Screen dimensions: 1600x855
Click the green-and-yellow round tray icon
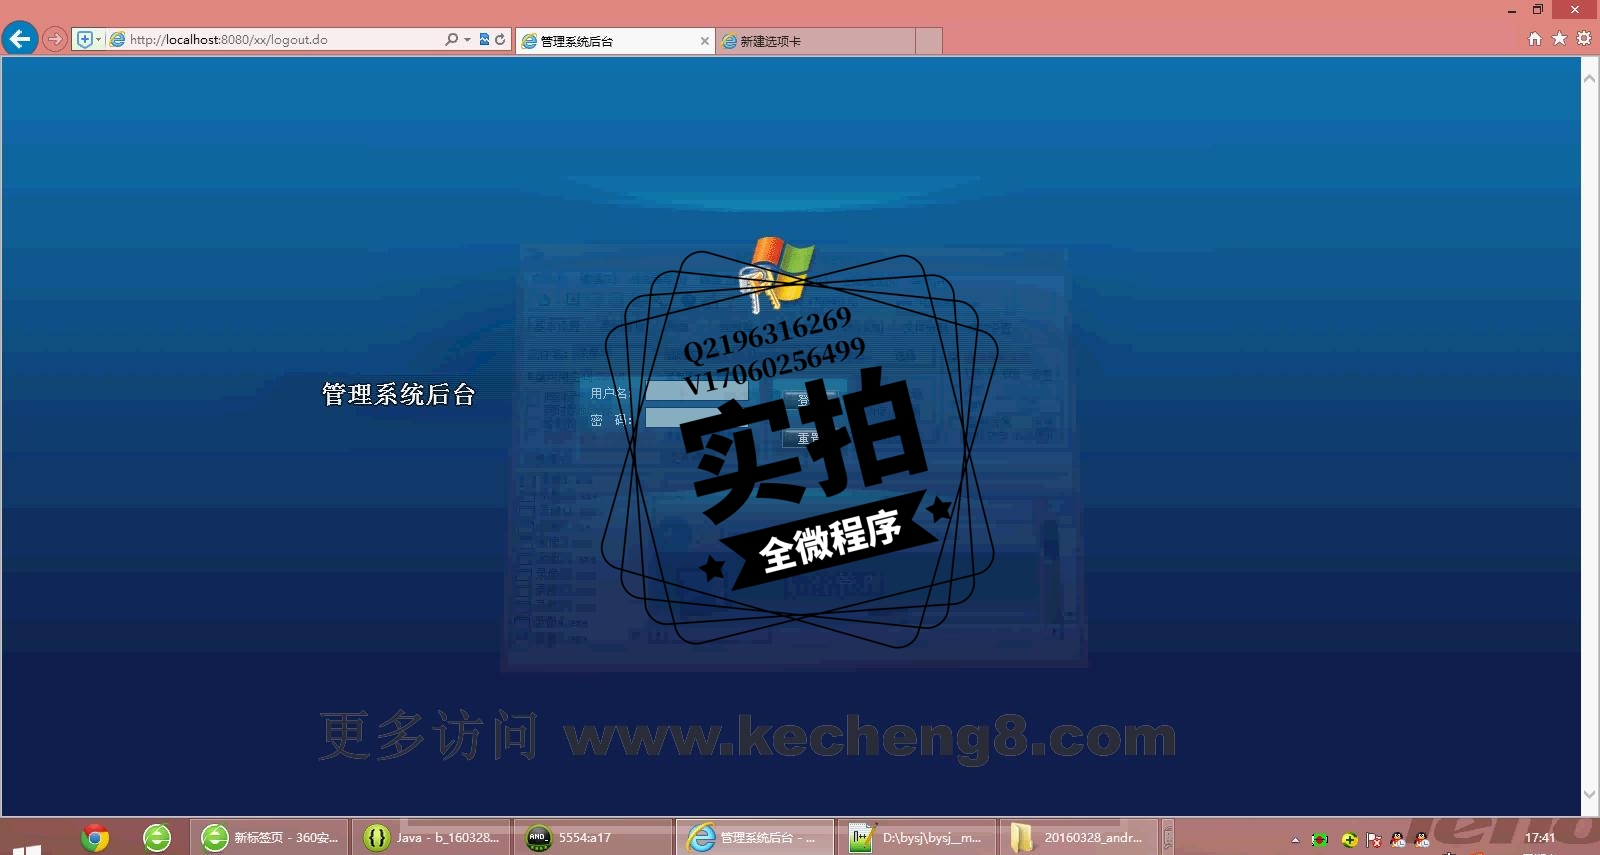tap(1349, 839)
